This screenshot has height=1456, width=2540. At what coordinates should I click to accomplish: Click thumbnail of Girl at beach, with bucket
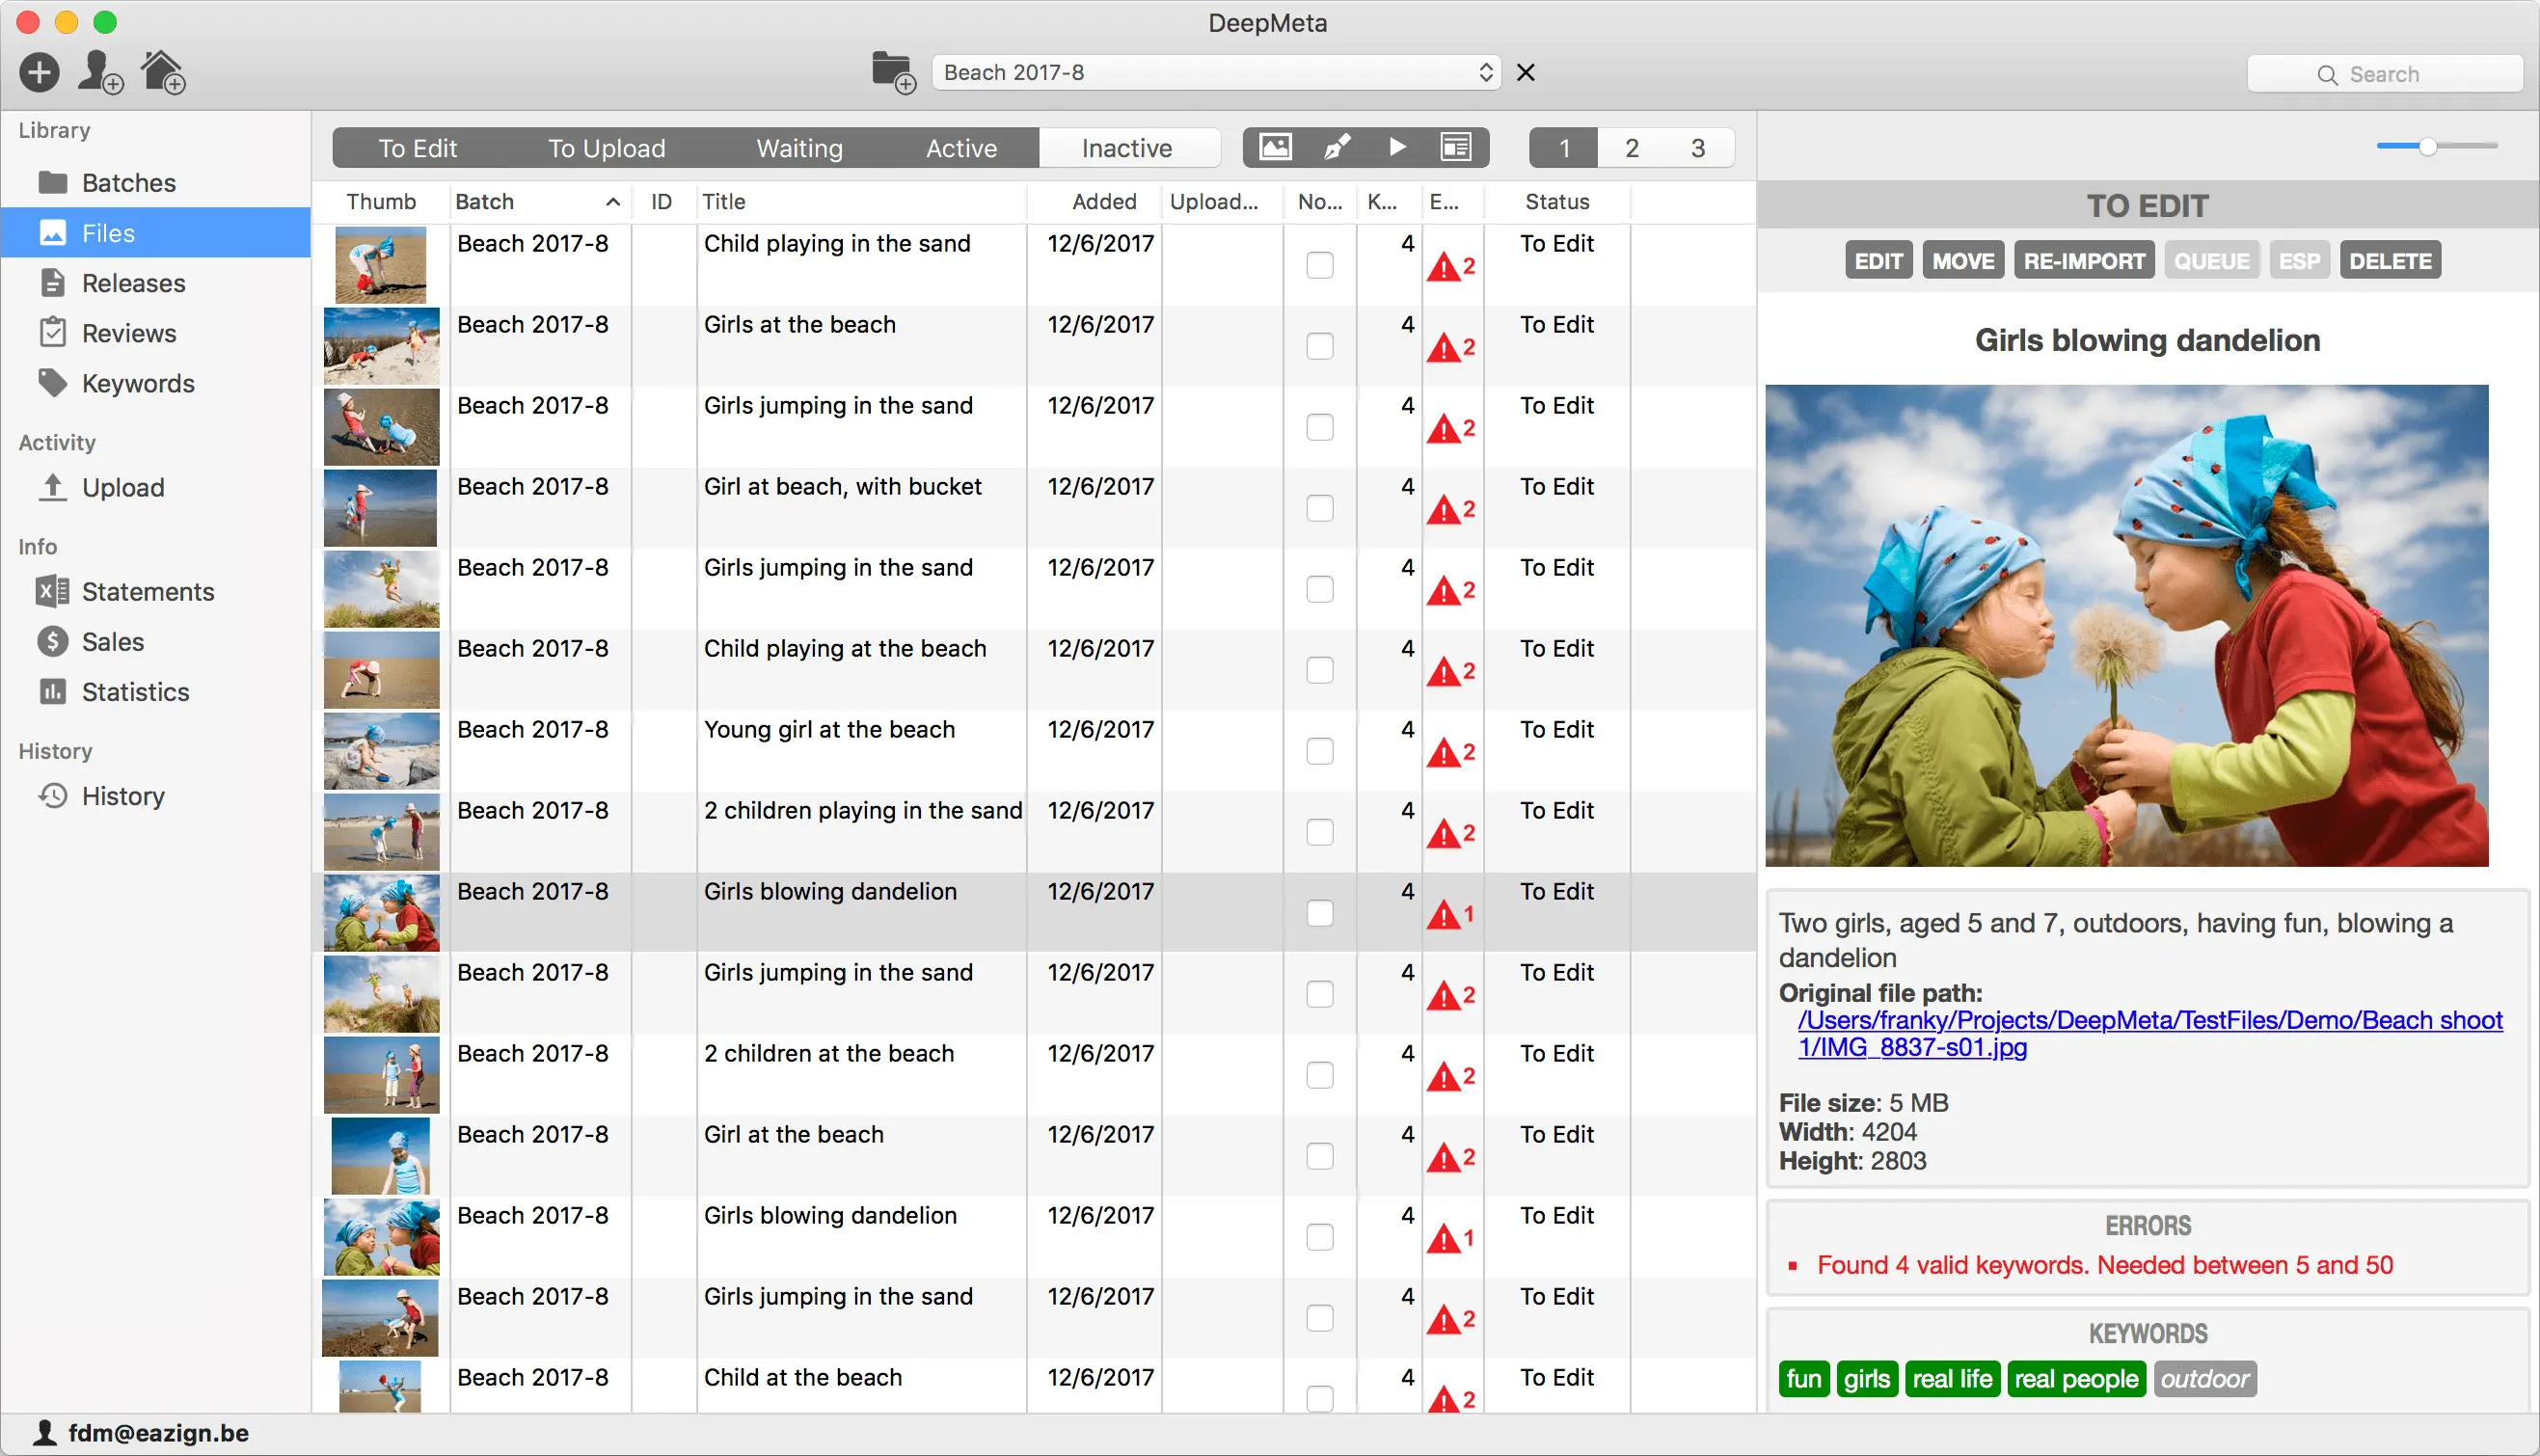coord(380,508)
